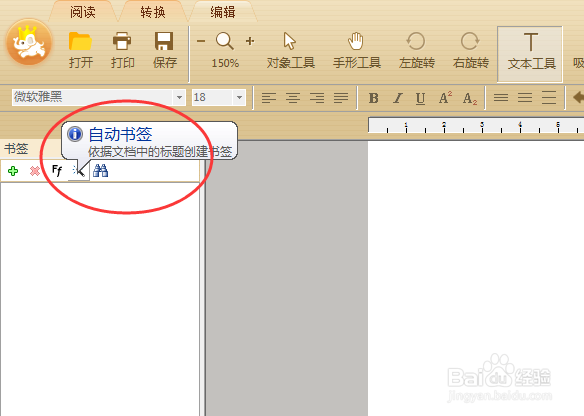The image size is (584, 416).
Task: Open the font size 18 dropdown arrow
Action: coord(239,98)
